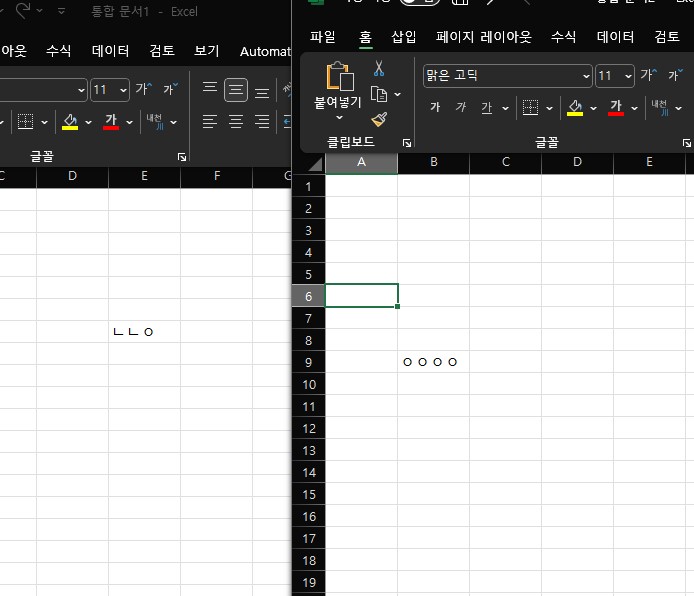Open font color dropdown in right window
694x596 pixels.
(x=634, y=108)
